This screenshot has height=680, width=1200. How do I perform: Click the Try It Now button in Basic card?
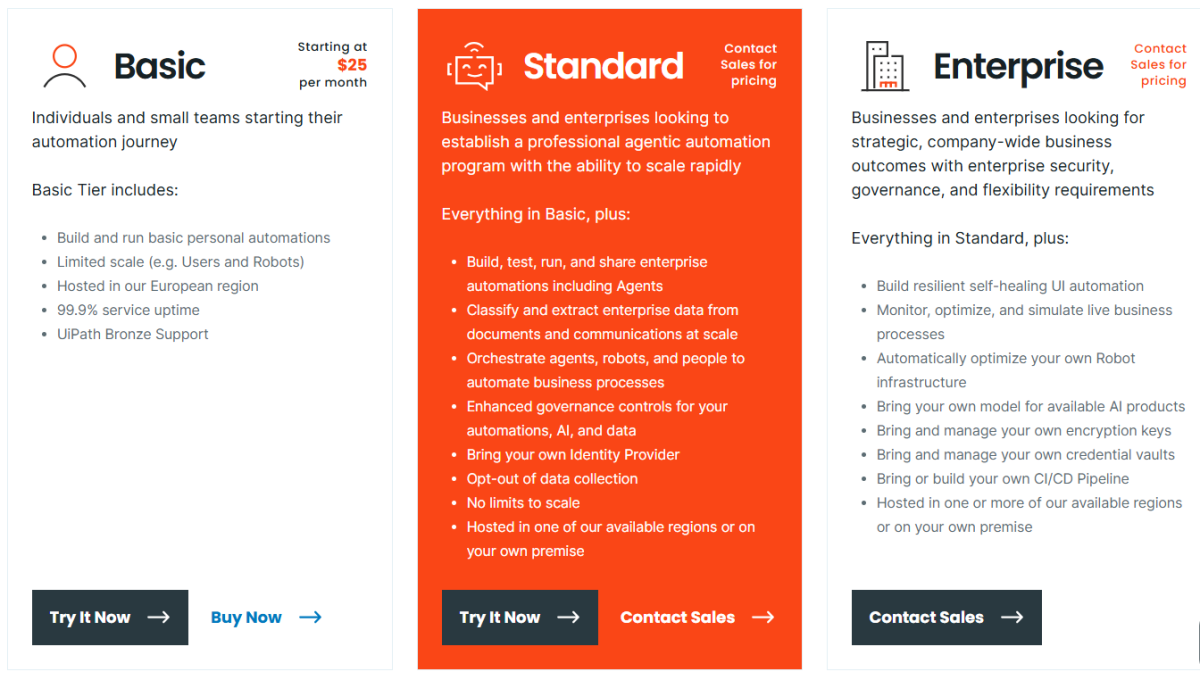tap(110, 617)
